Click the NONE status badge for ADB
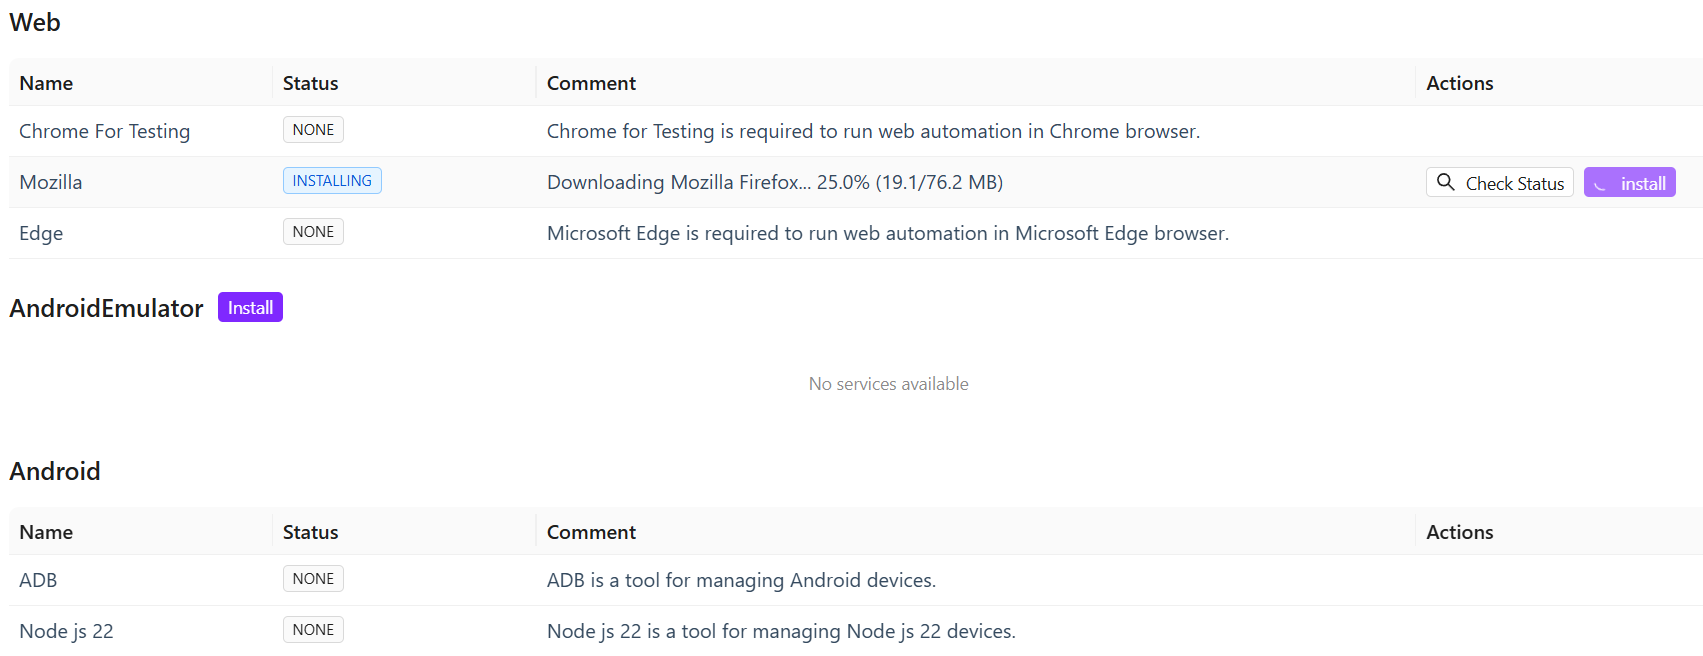This screenshot has height=656, width=1703. point(313,579)
